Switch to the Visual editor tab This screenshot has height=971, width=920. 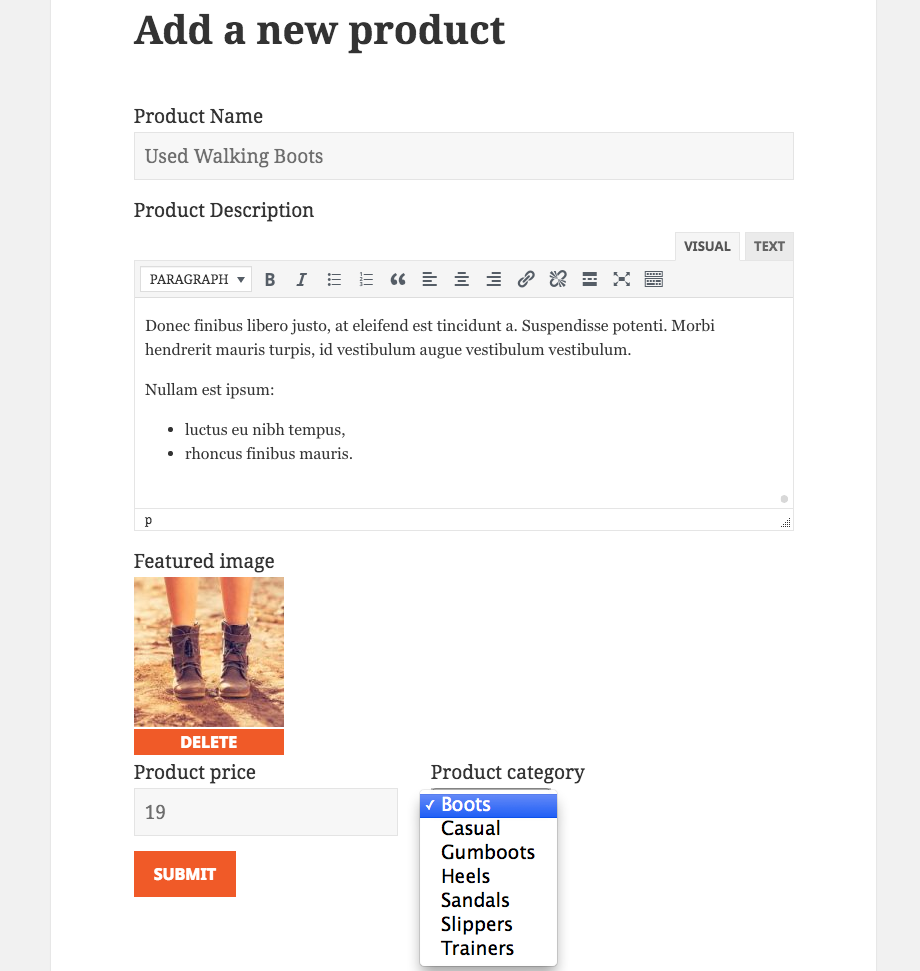(x=707, y=246)
